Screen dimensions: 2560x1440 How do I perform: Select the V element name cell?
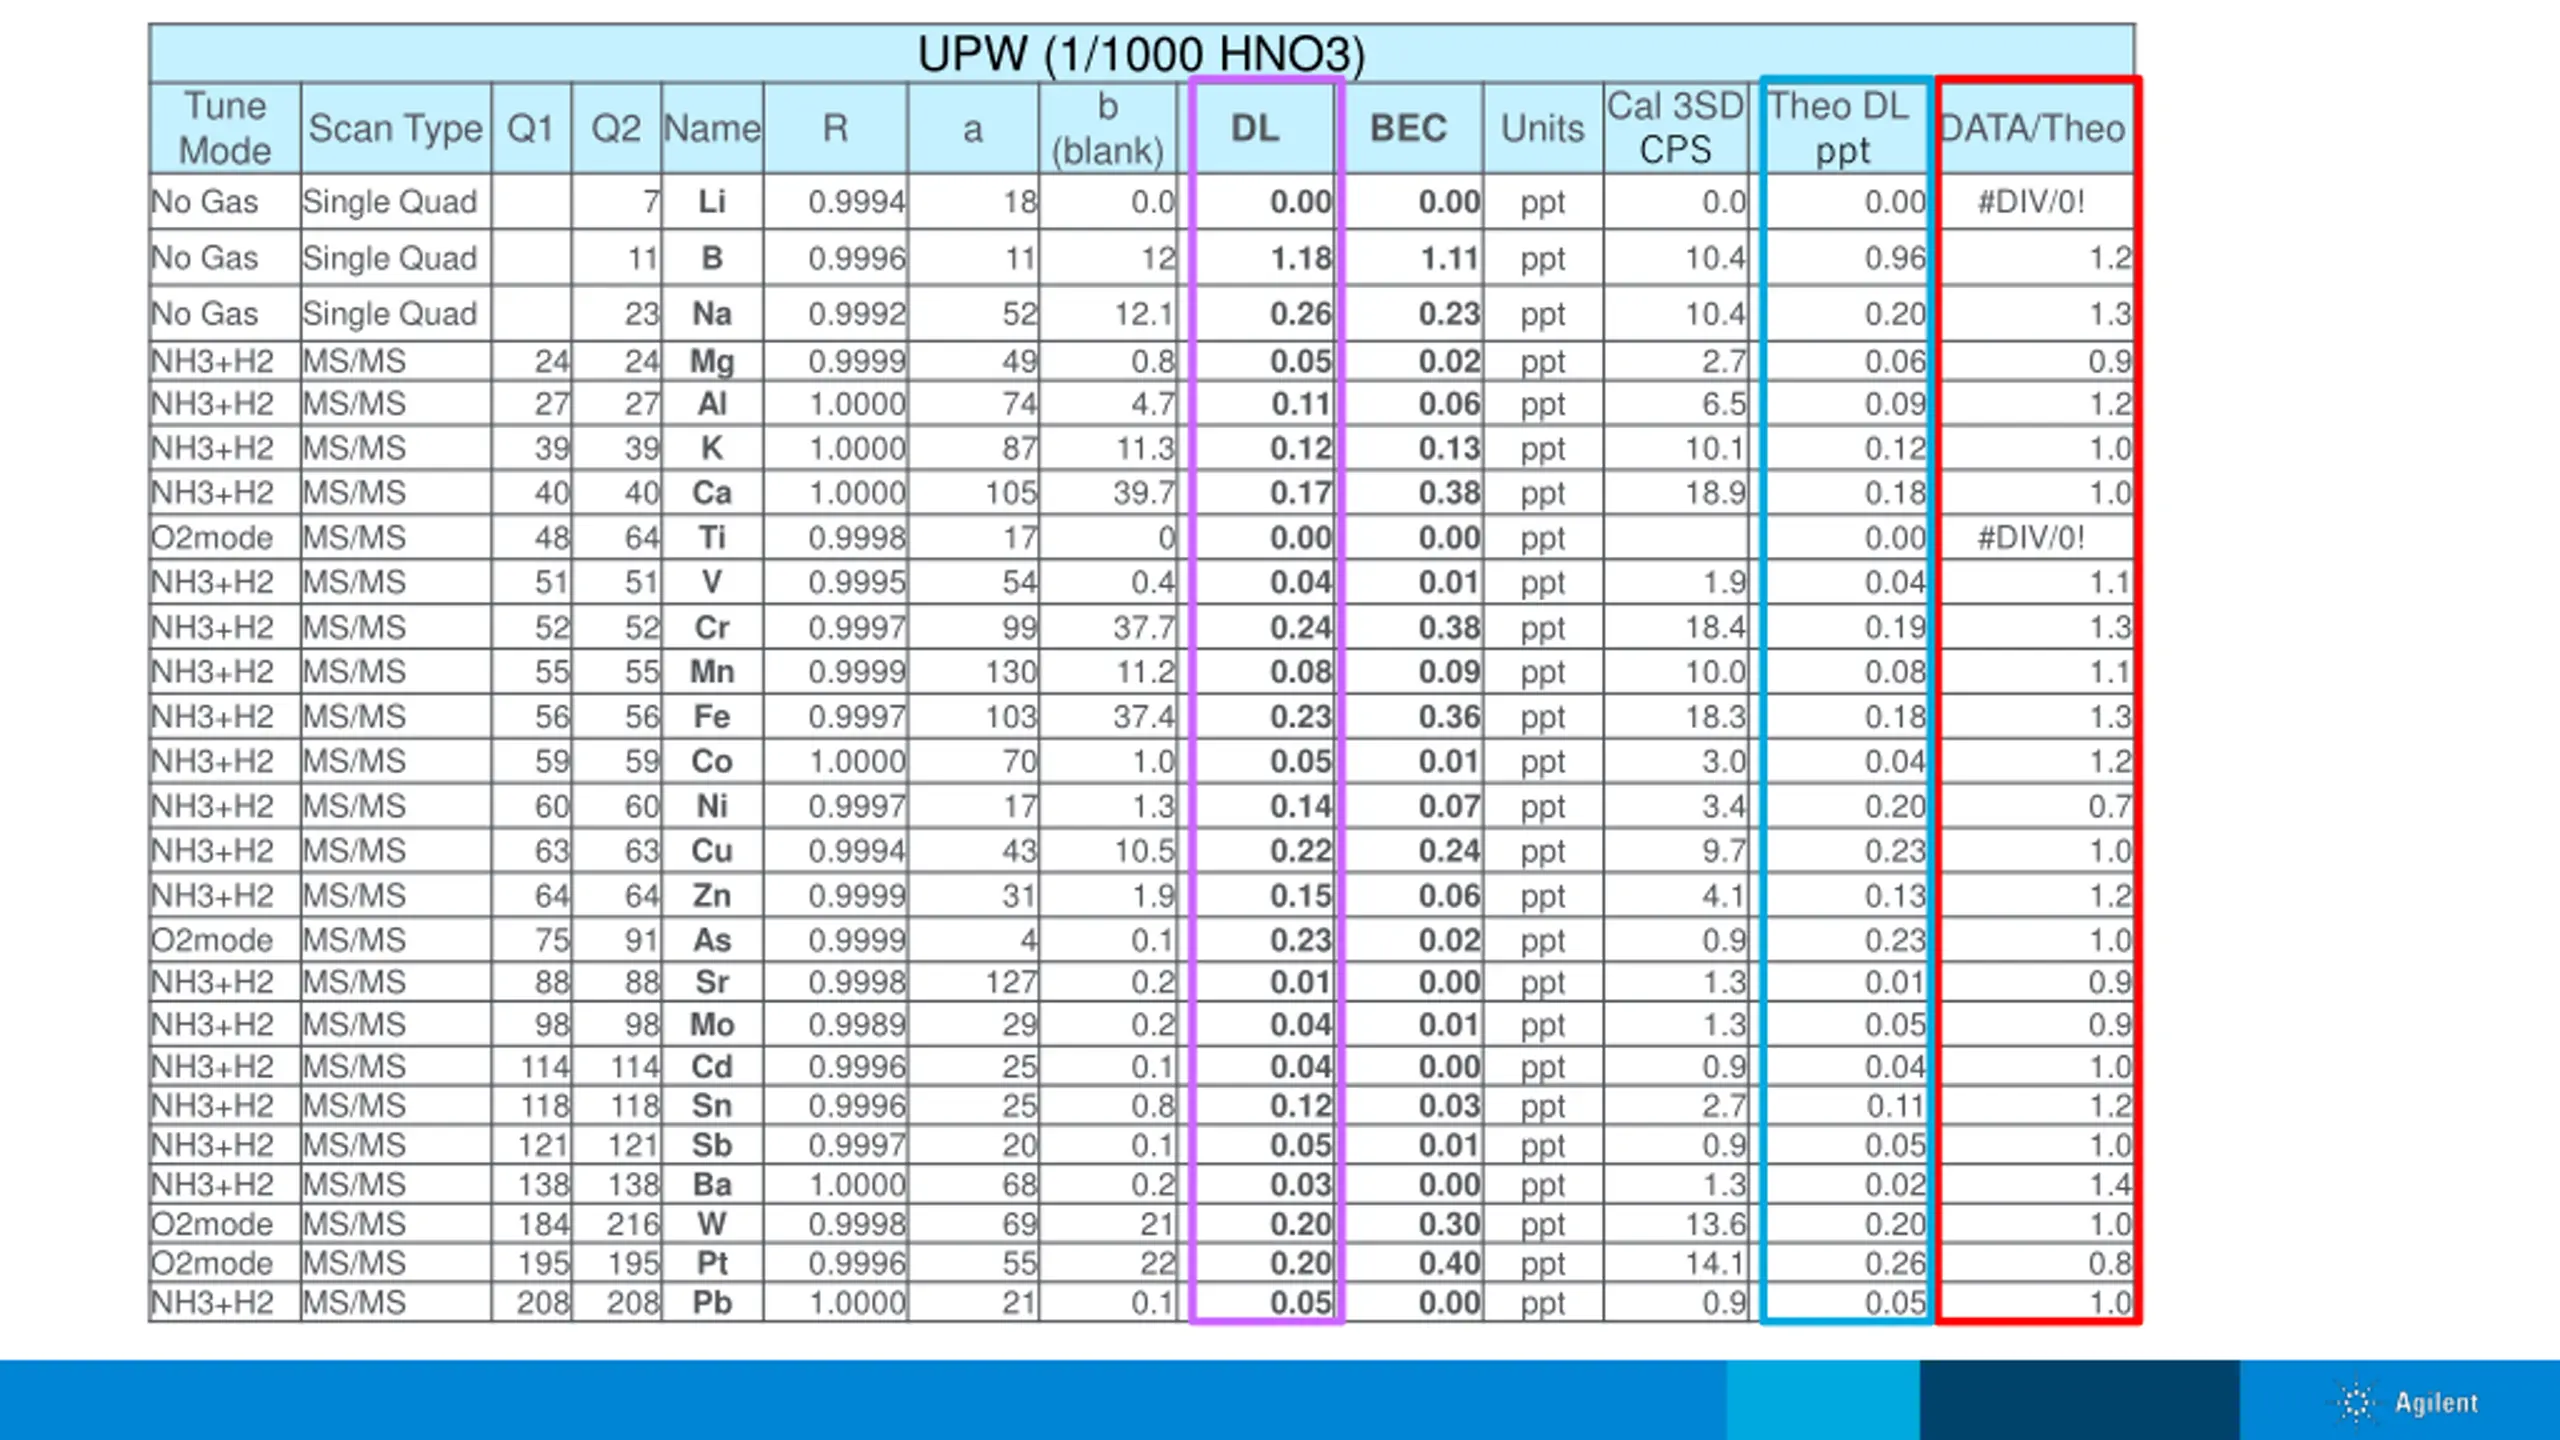[x=712, y=582]
